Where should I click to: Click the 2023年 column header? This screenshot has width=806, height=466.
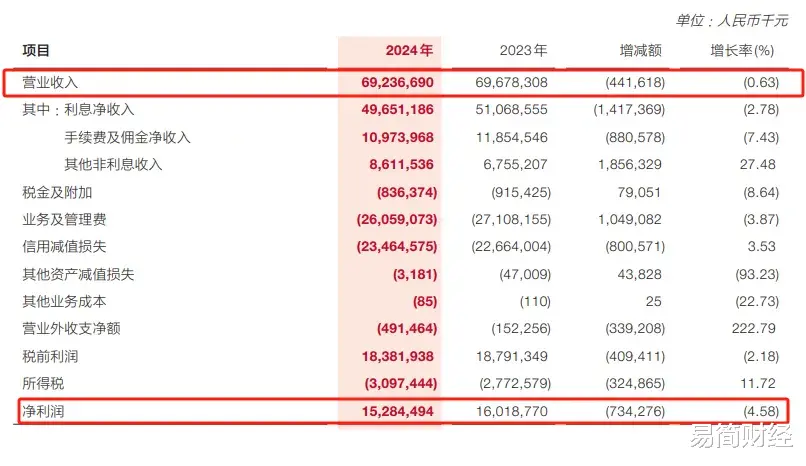[x=523, y=50]
